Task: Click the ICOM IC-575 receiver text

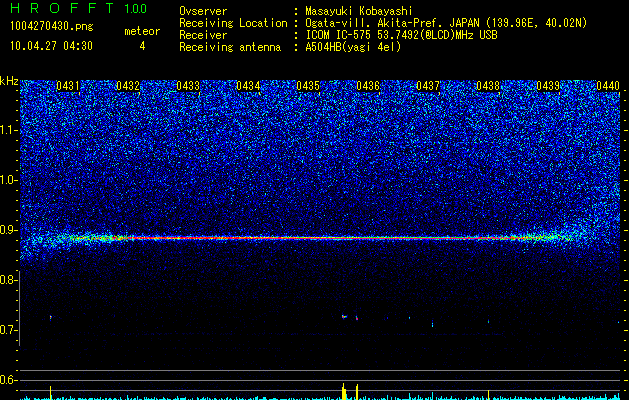Action: (x=402, y=35)
